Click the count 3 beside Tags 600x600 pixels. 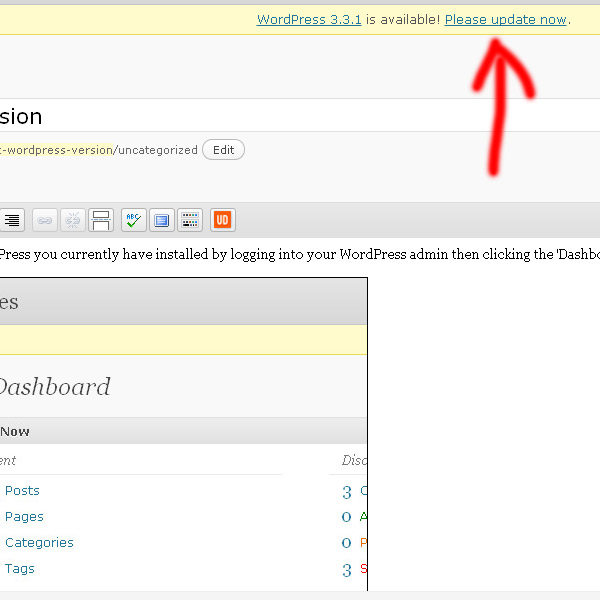tap(347, 570)
